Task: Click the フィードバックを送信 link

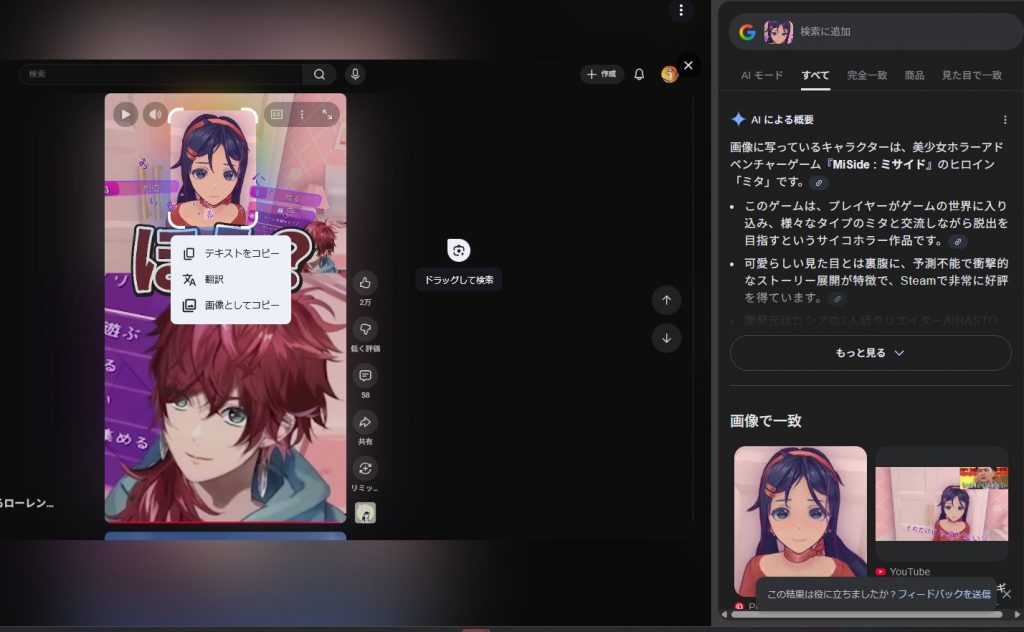Action: point(944,594)
